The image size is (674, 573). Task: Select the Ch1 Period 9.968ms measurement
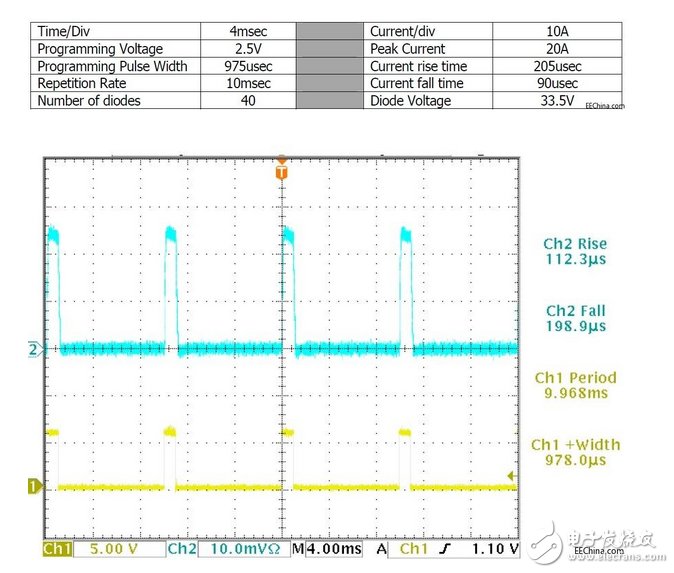pos(575,386)
